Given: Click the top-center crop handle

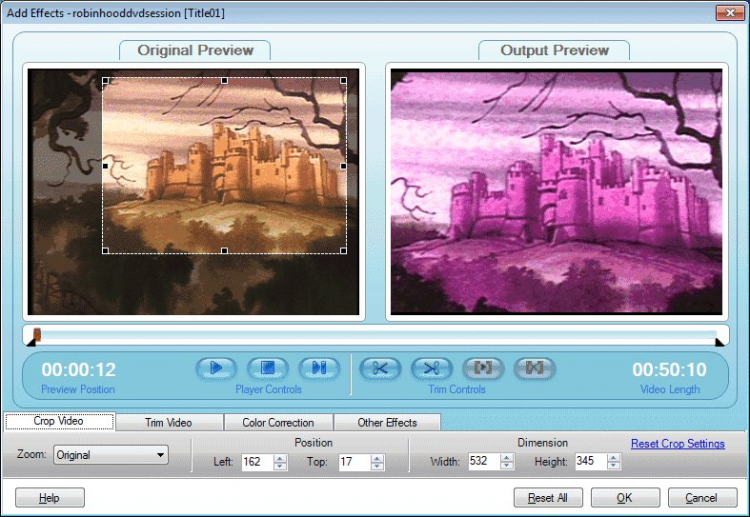Looking at the screenshot, I should click(224, 81).
